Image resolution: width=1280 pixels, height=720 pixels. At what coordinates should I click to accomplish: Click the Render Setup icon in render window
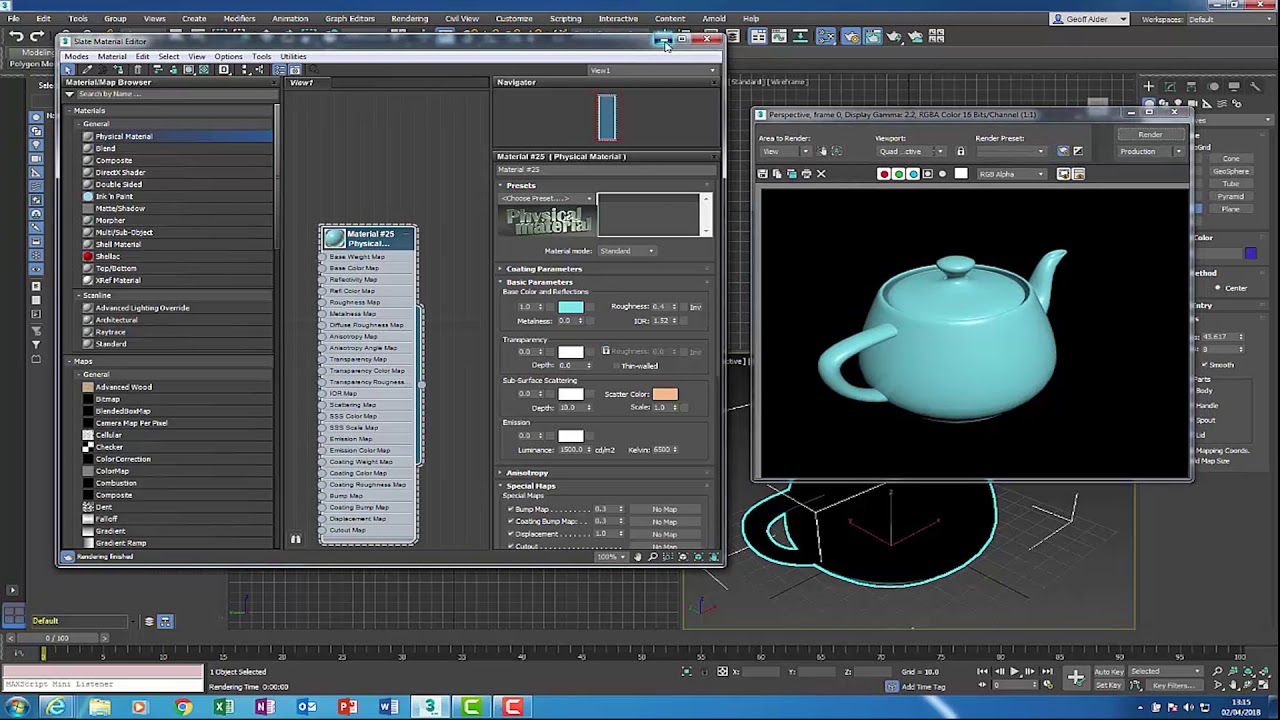(x=1063, y=151)
